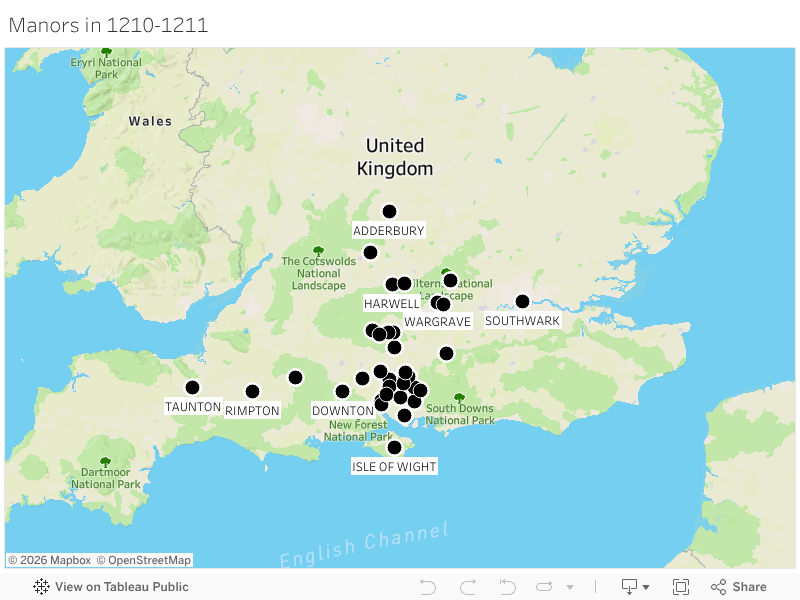The width and height of the screenshot is (800, 600).
Task: Select the SOUTHWARK manor point
Action: 522,302
